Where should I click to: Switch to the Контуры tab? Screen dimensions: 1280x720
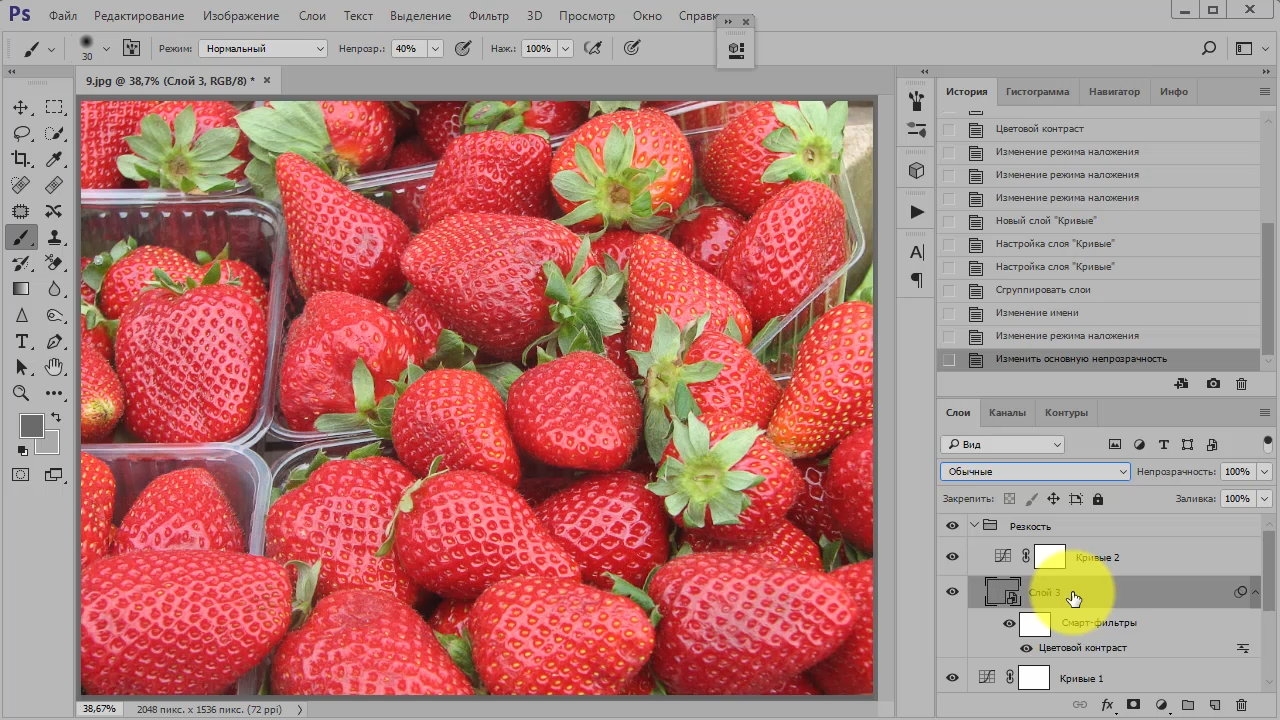(x=1066, y=412)
